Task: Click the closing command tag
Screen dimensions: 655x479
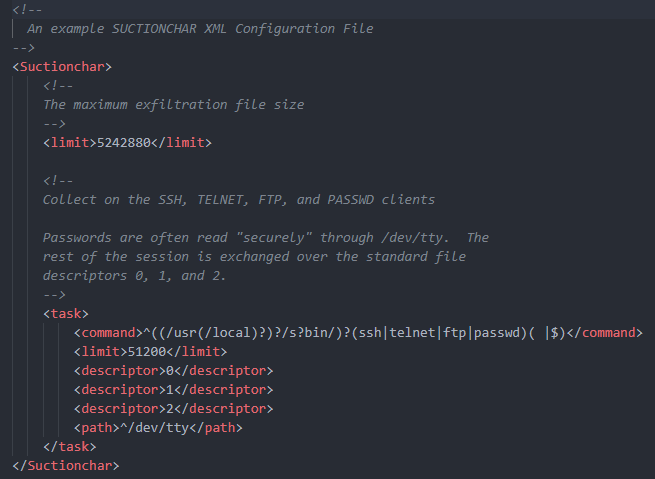Action: coord(605,333)
